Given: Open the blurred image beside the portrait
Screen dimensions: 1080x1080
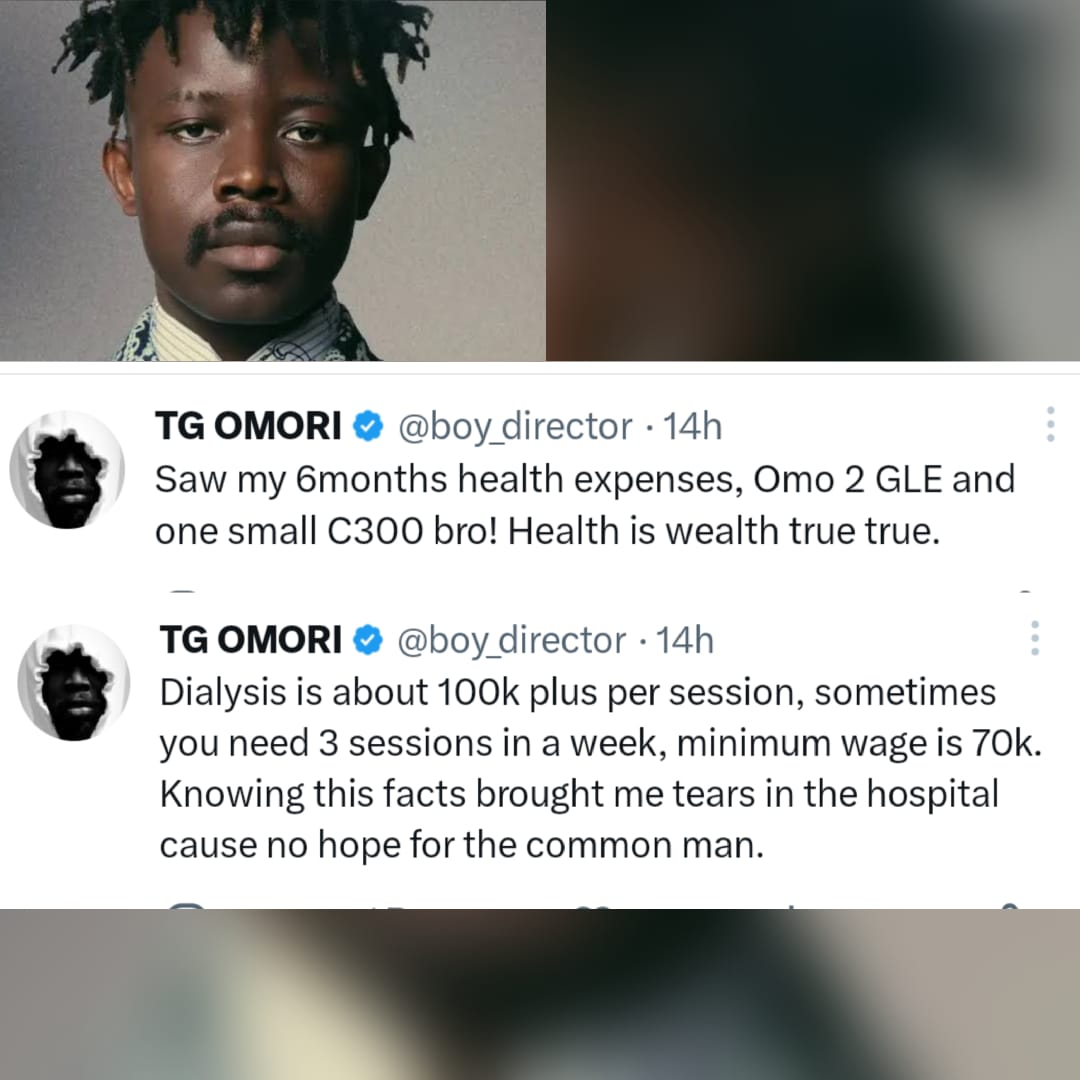Looking at the screenshot, I should pyautogui.click(x=813, y=180).
